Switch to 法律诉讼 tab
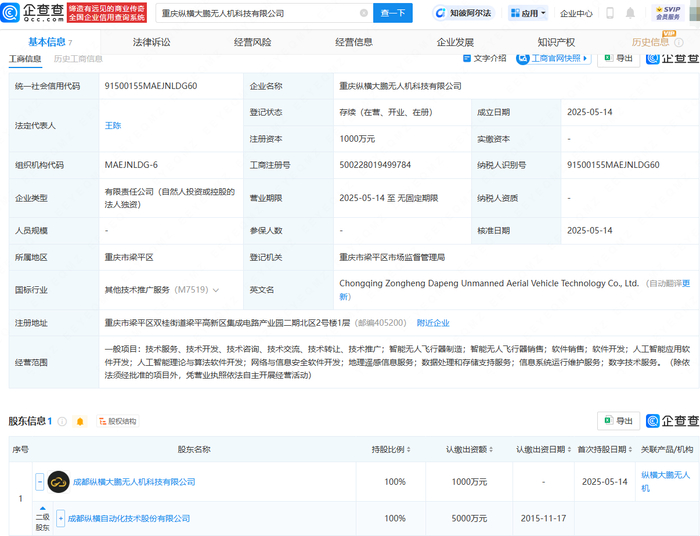Screen dimensions: 700x536 pos(152,42)
